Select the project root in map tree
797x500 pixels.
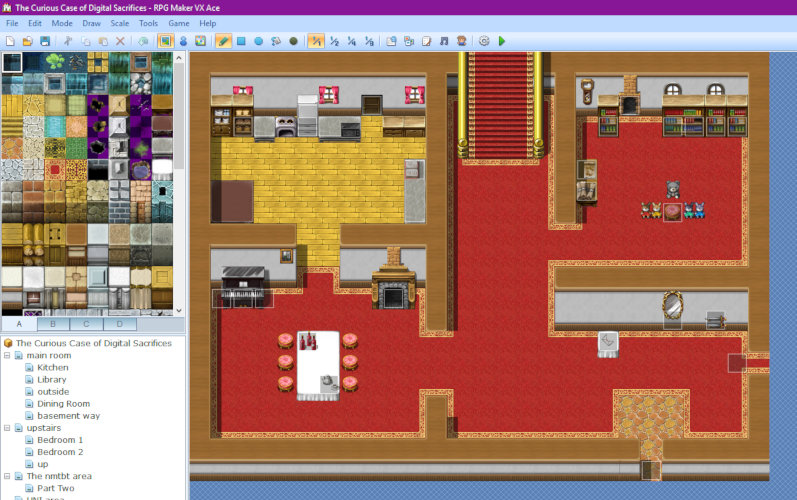pyautogui.click(x=94, y=343)
